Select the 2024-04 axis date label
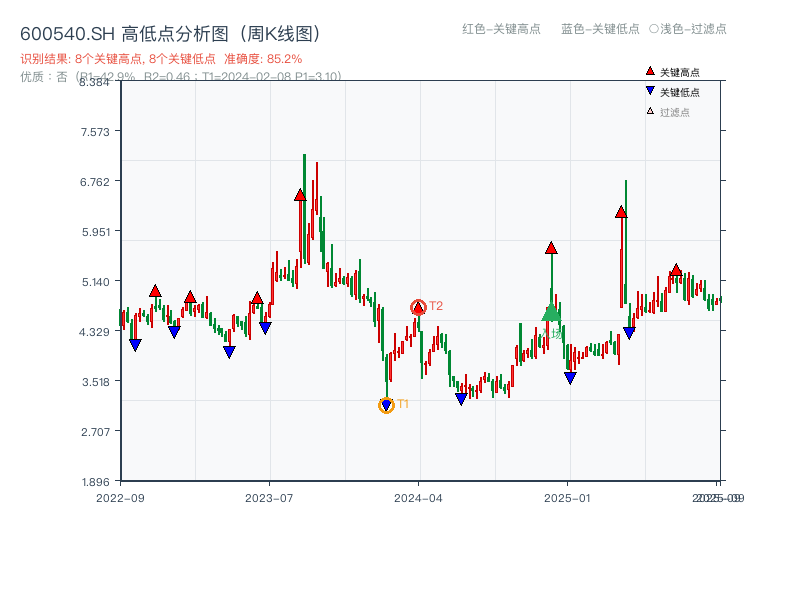Viewport: 800px width, 600px height. tap(418, 497)
